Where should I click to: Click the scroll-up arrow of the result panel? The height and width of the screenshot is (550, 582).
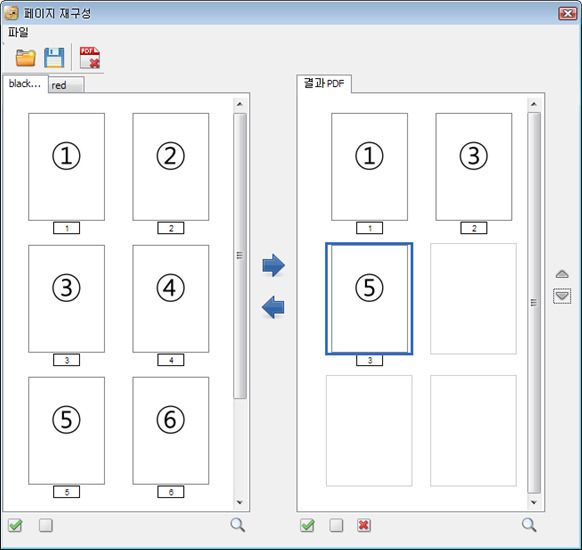tap(534, 104)
